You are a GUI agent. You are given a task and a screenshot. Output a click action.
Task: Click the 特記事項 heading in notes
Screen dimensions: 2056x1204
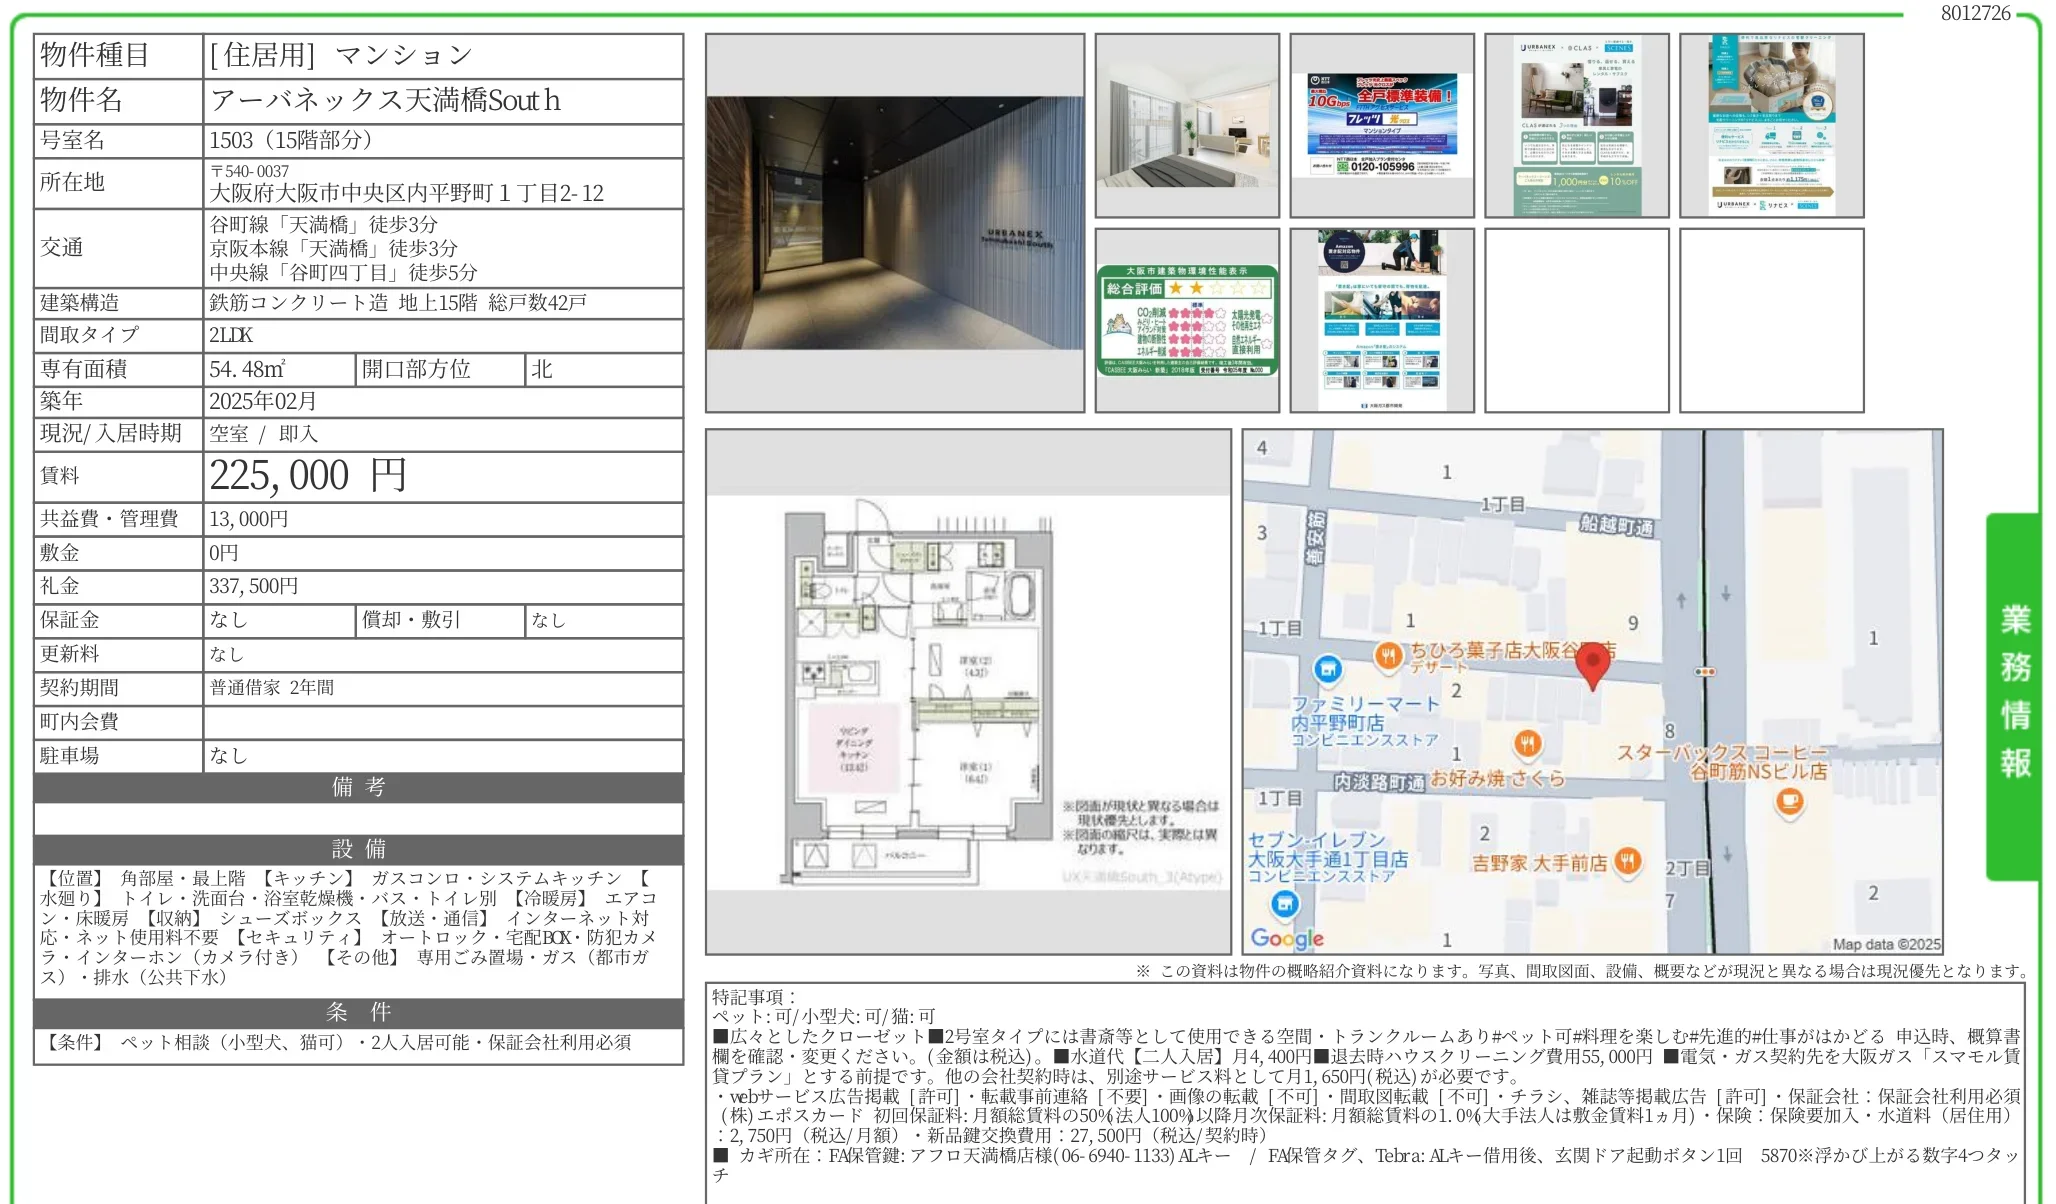(x=755, y=996)
